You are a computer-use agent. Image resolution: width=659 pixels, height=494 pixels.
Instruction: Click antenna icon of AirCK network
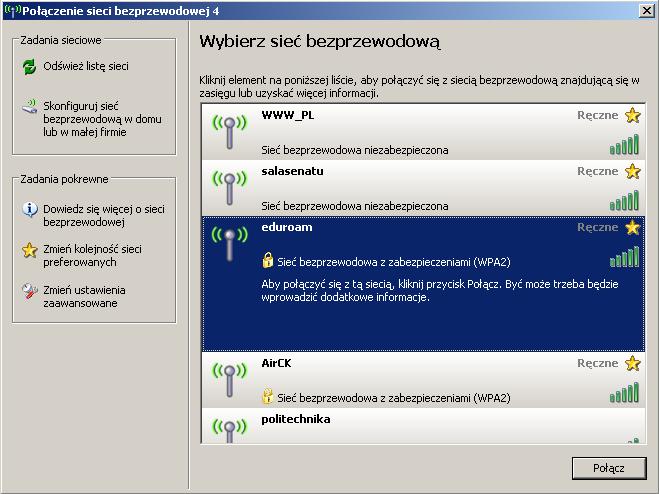(229, 380)
